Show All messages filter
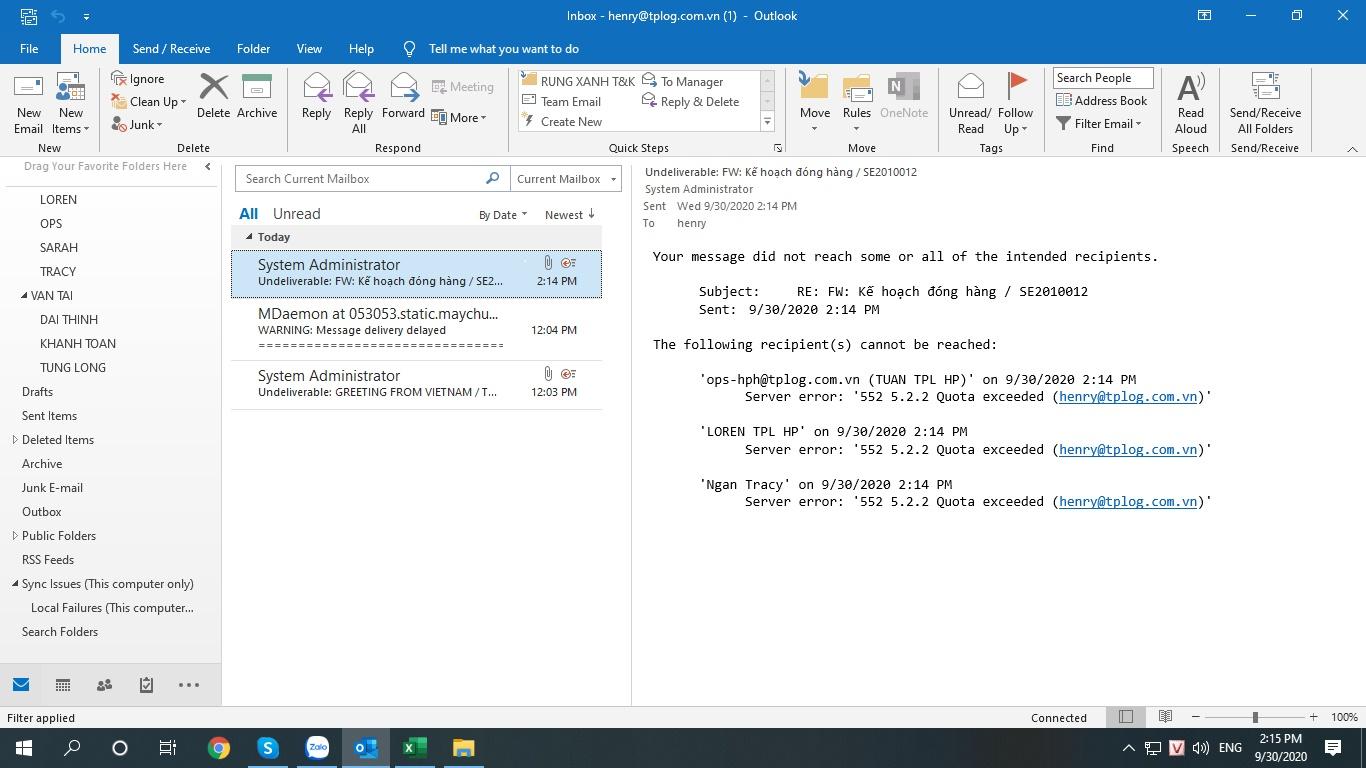1366x768 pixels. coord(248,214)
